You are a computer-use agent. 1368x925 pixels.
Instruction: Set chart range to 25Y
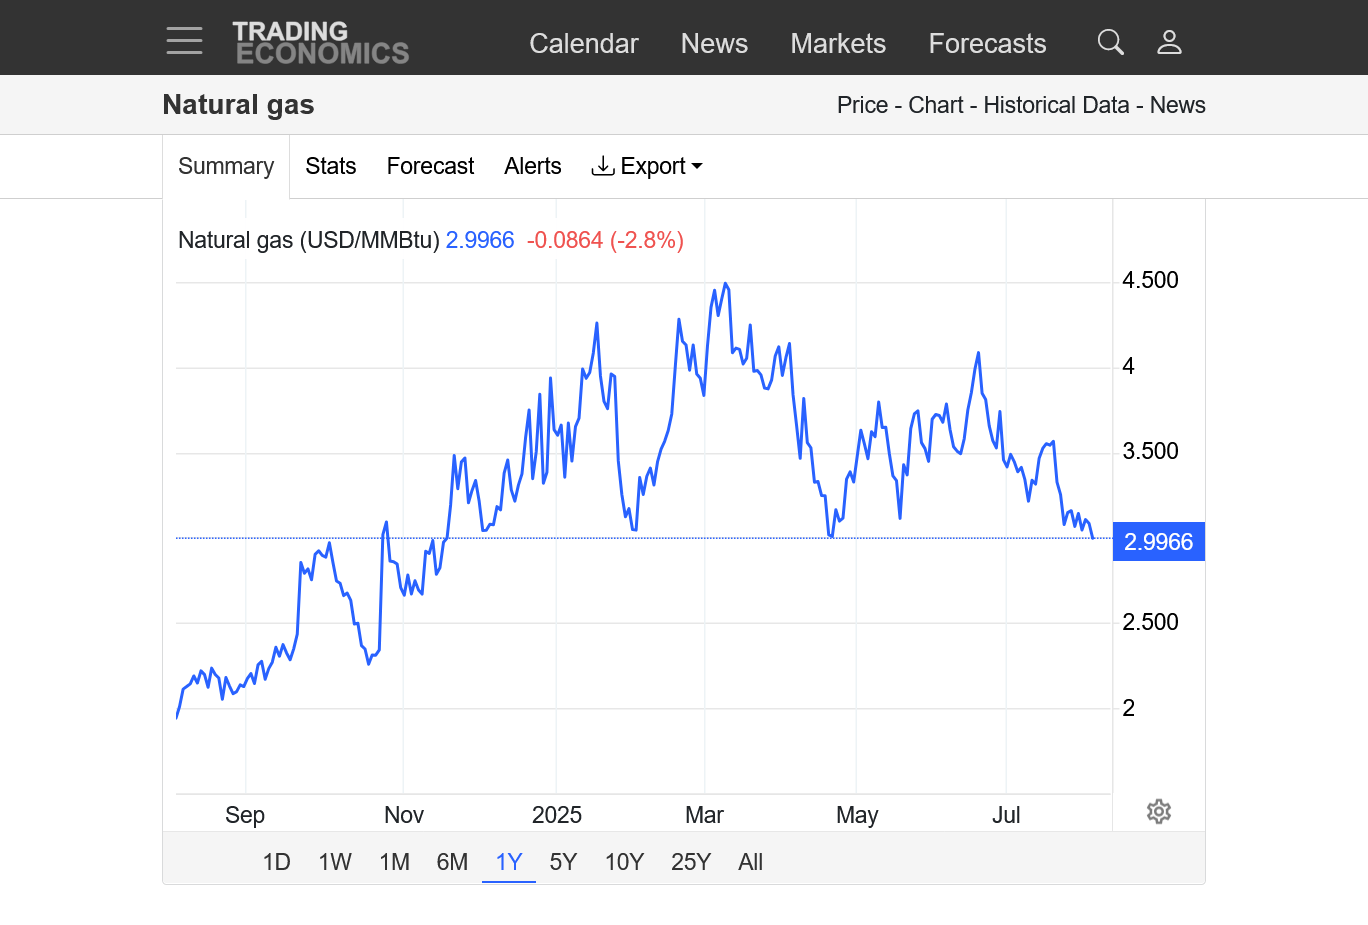click(x=691, y=862)
